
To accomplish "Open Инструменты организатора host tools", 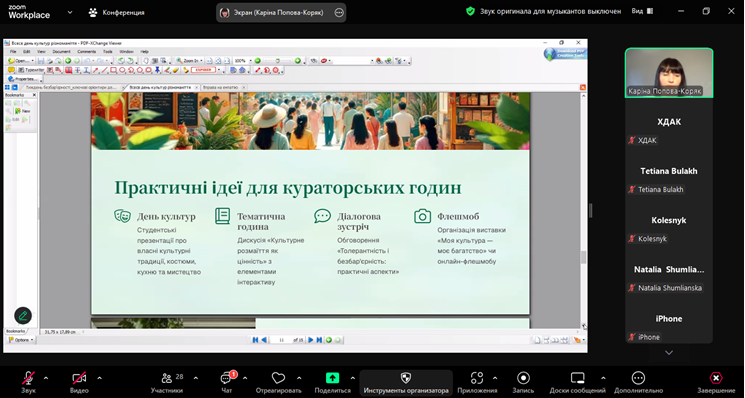I will click(x=406, y=383).
